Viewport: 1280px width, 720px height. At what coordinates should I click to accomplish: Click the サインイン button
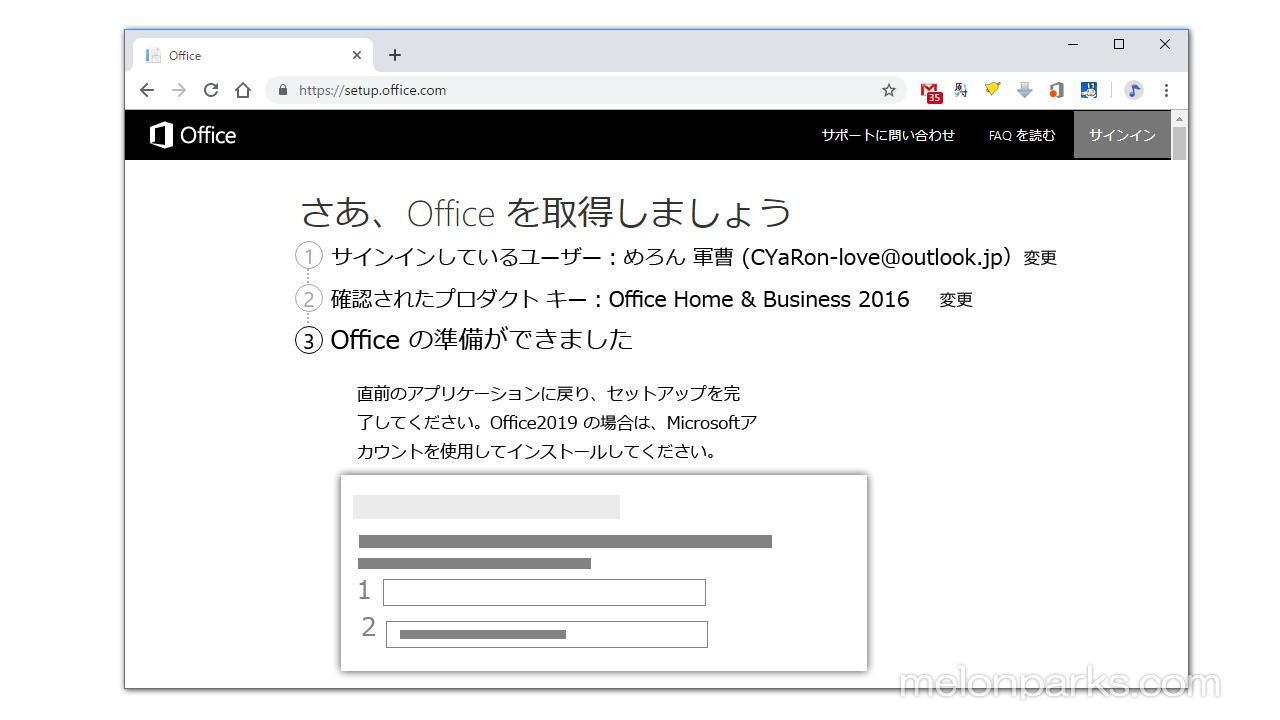coord(1122,135)
